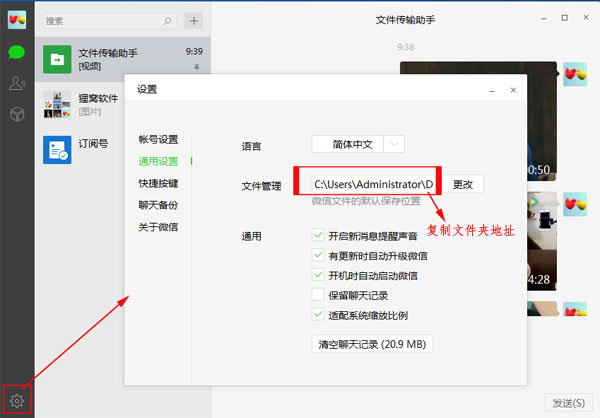
Task: Click the 发送(S) send button
Action: pos(568,403)
